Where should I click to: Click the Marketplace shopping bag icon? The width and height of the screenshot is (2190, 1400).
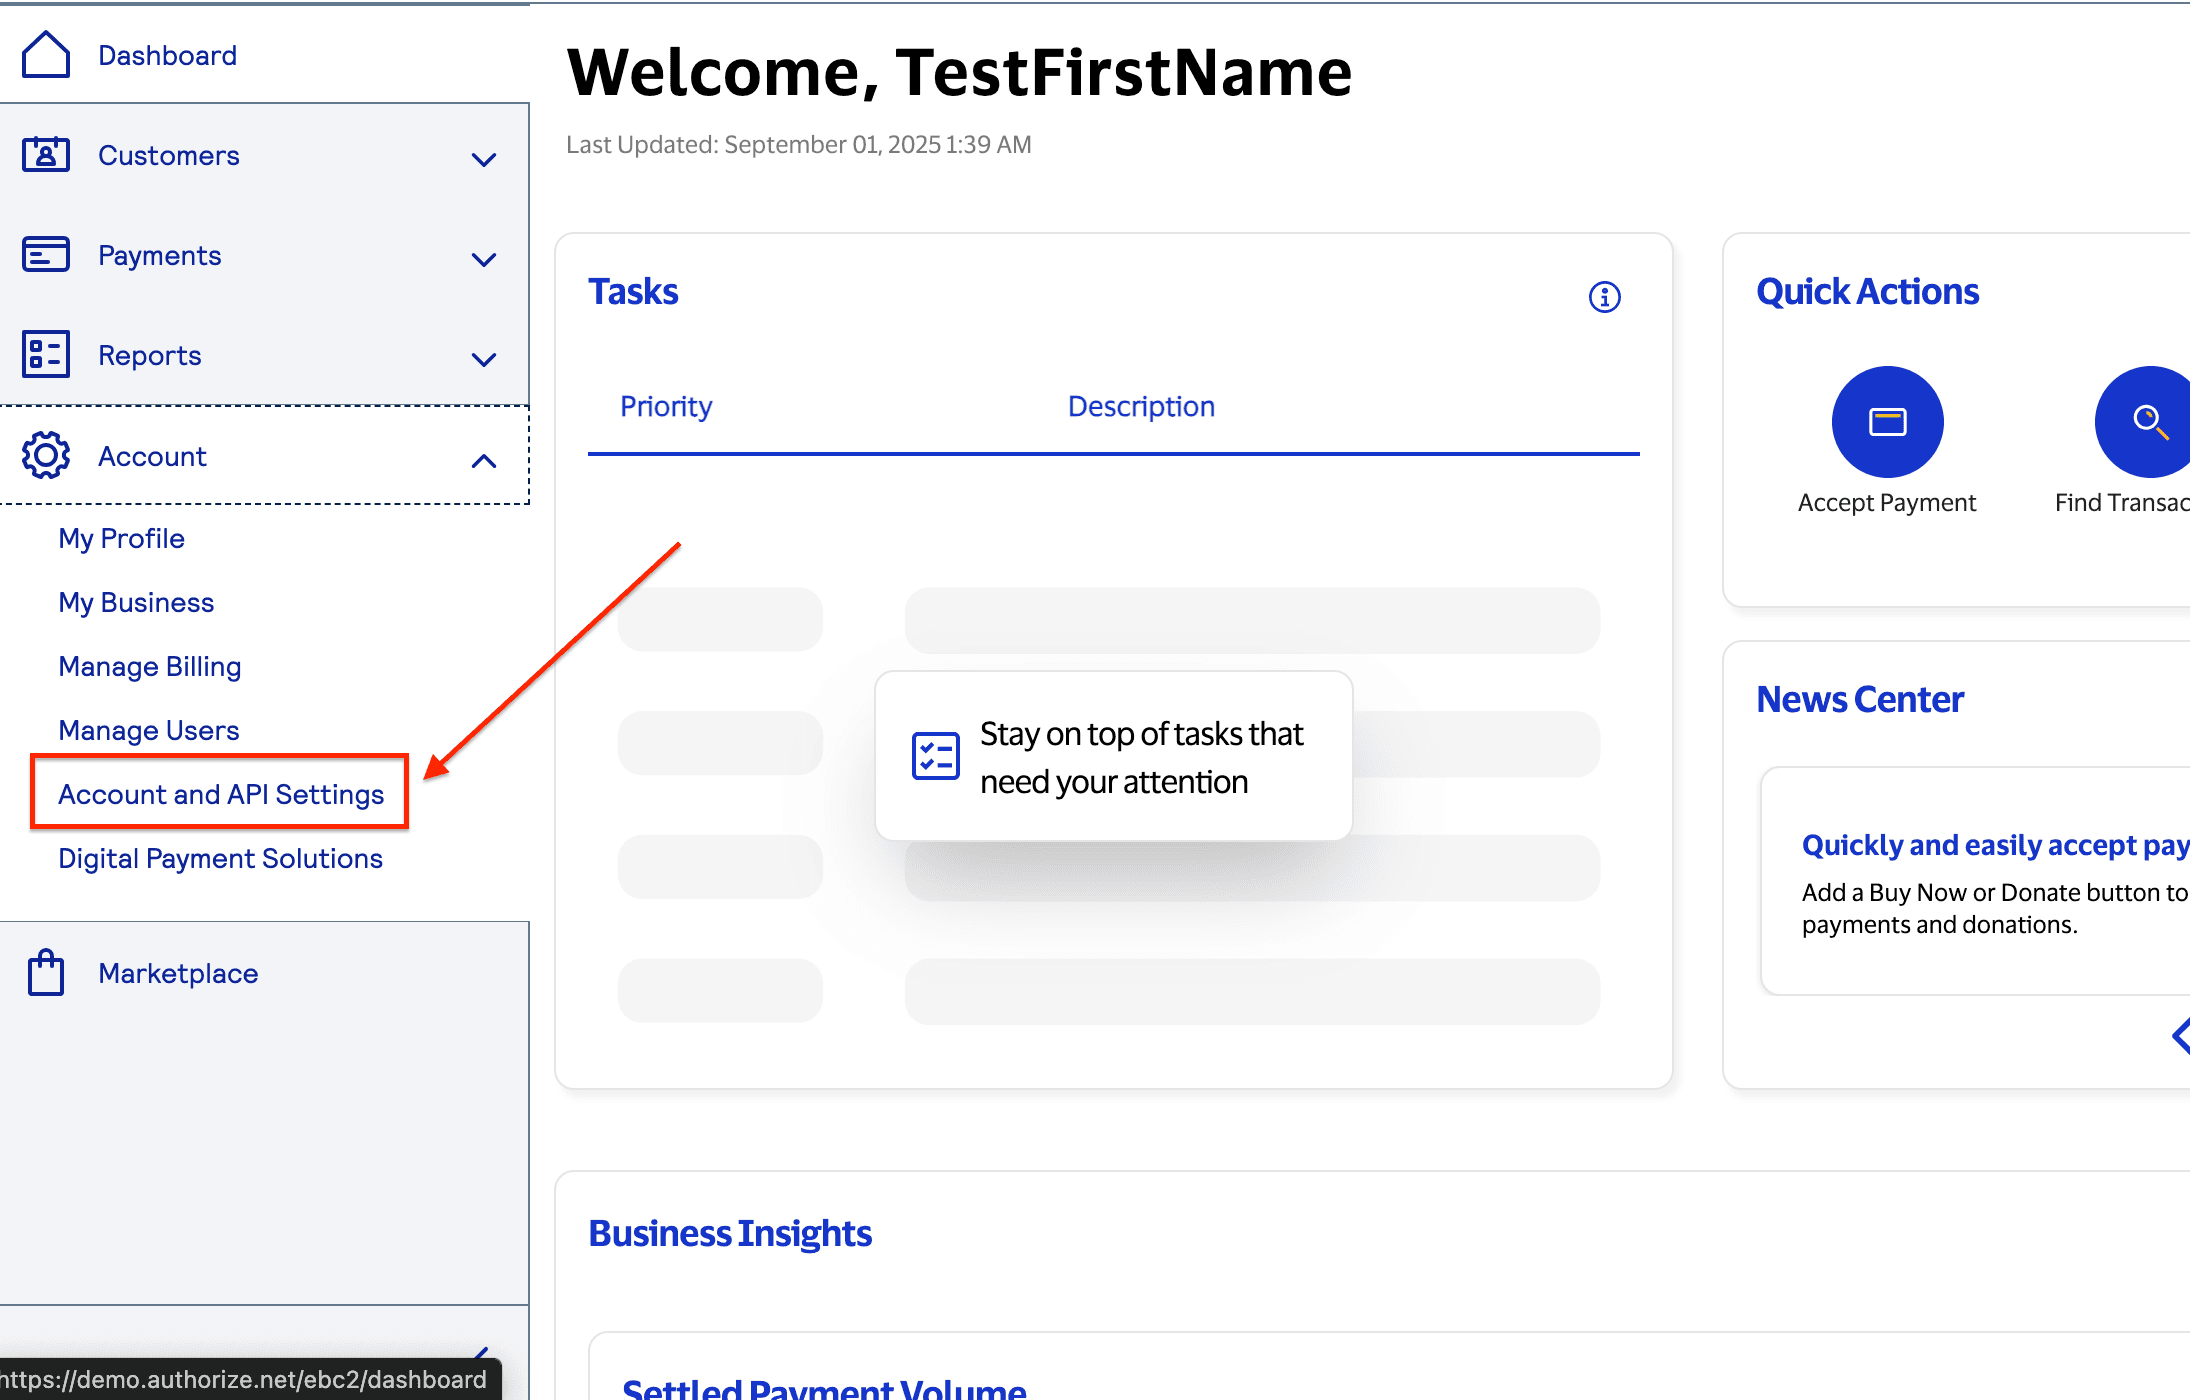point(46,972)
